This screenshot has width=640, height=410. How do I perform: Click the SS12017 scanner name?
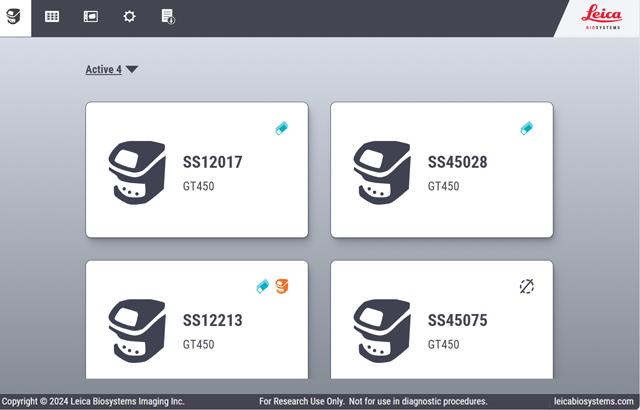(212, 162)
